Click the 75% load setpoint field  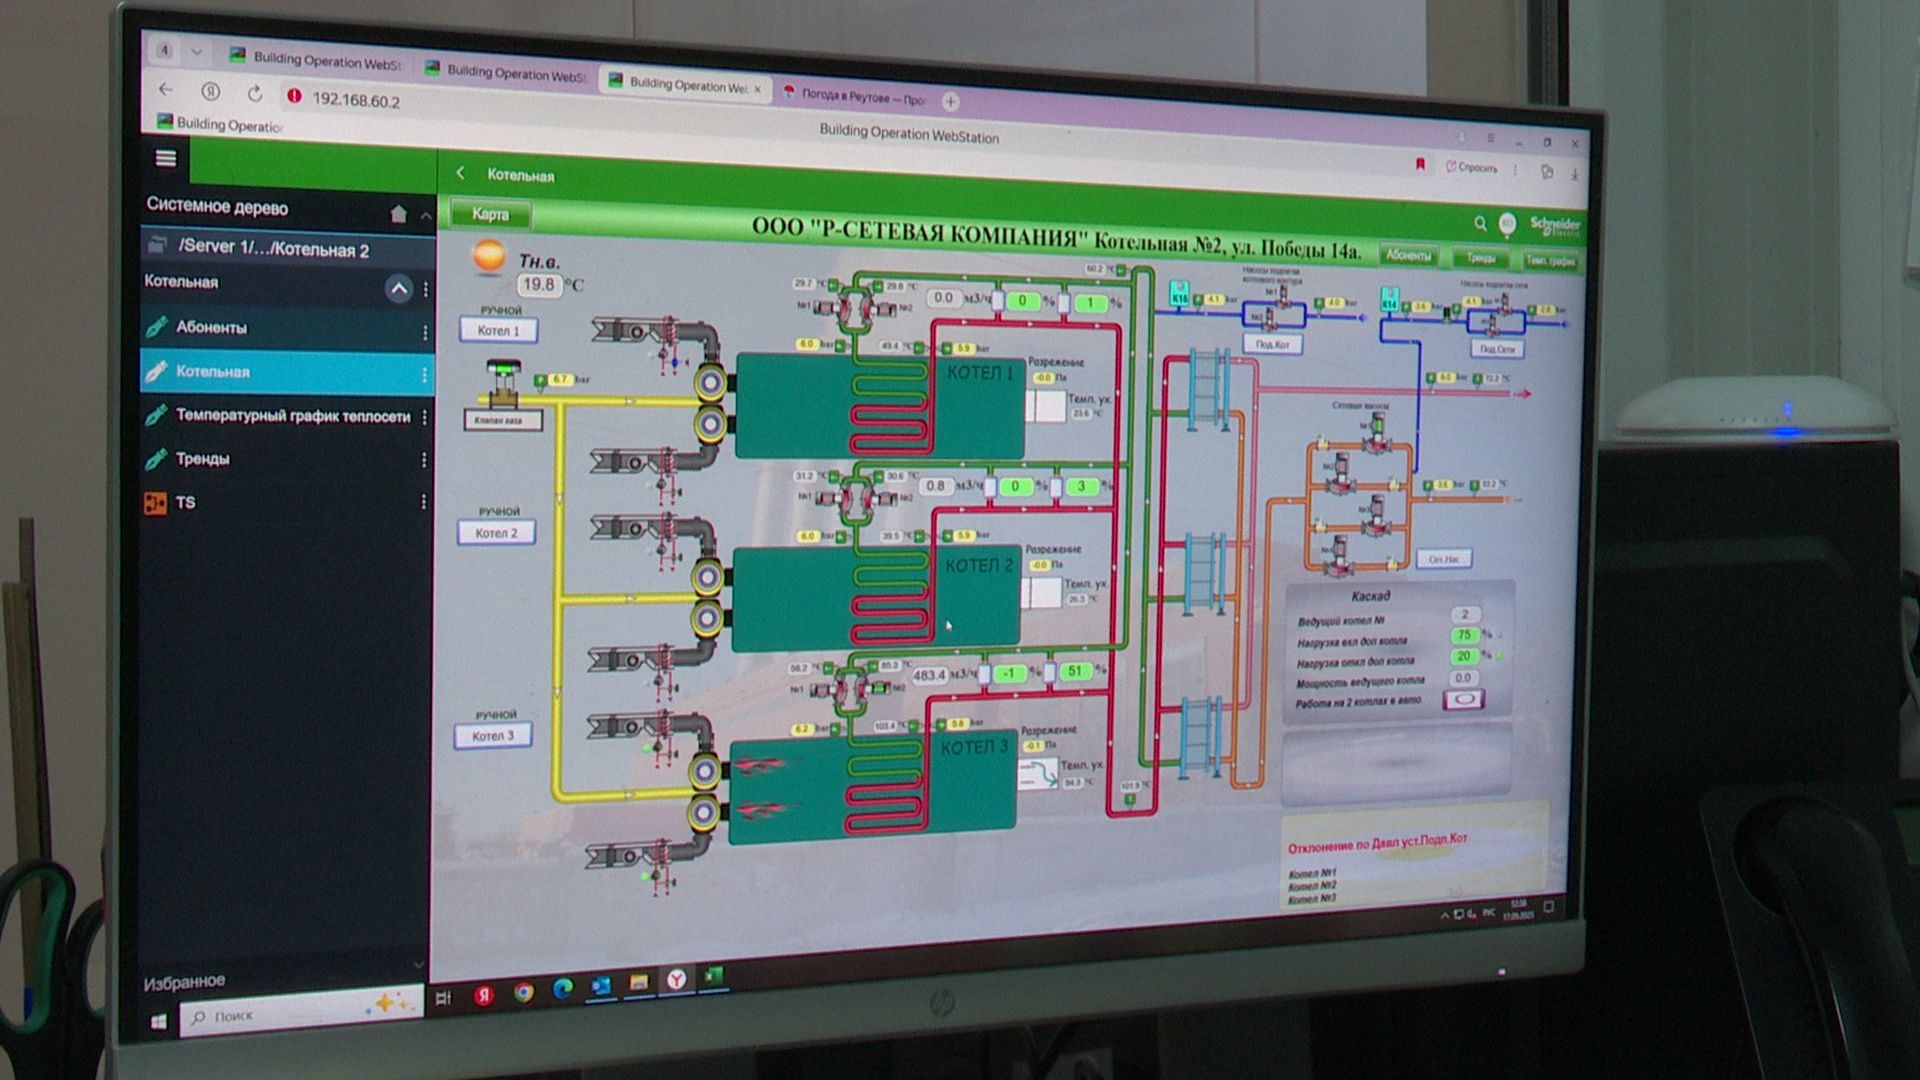point(1464,635)
